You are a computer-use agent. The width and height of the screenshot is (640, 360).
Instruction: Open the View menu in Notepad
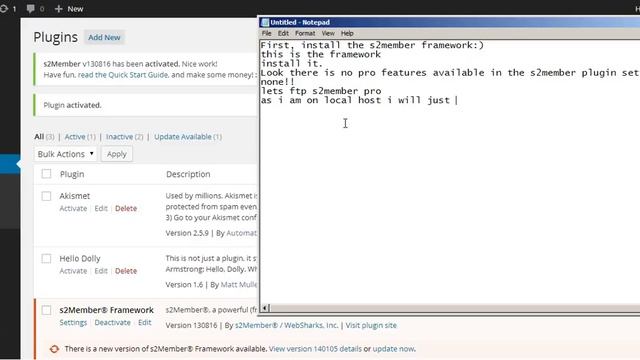tap(328, 33)
